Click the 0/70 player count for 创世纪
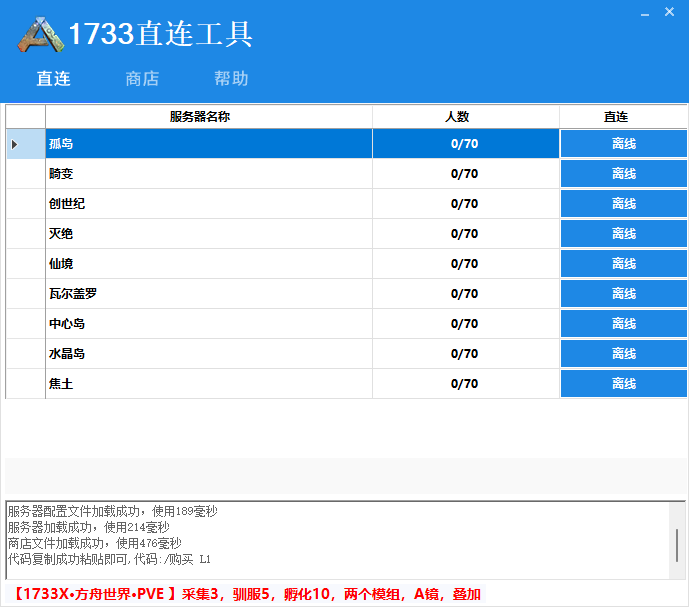The width and height of the screenshot is (689, 607). click(x=464, y=204)
